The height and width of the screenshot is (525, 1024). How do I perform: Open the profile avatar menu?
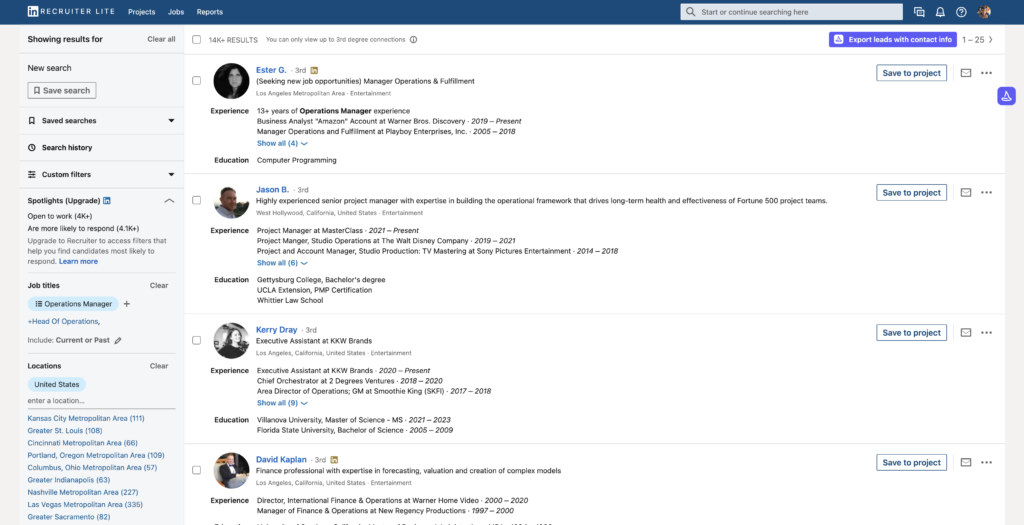[984, 12]
